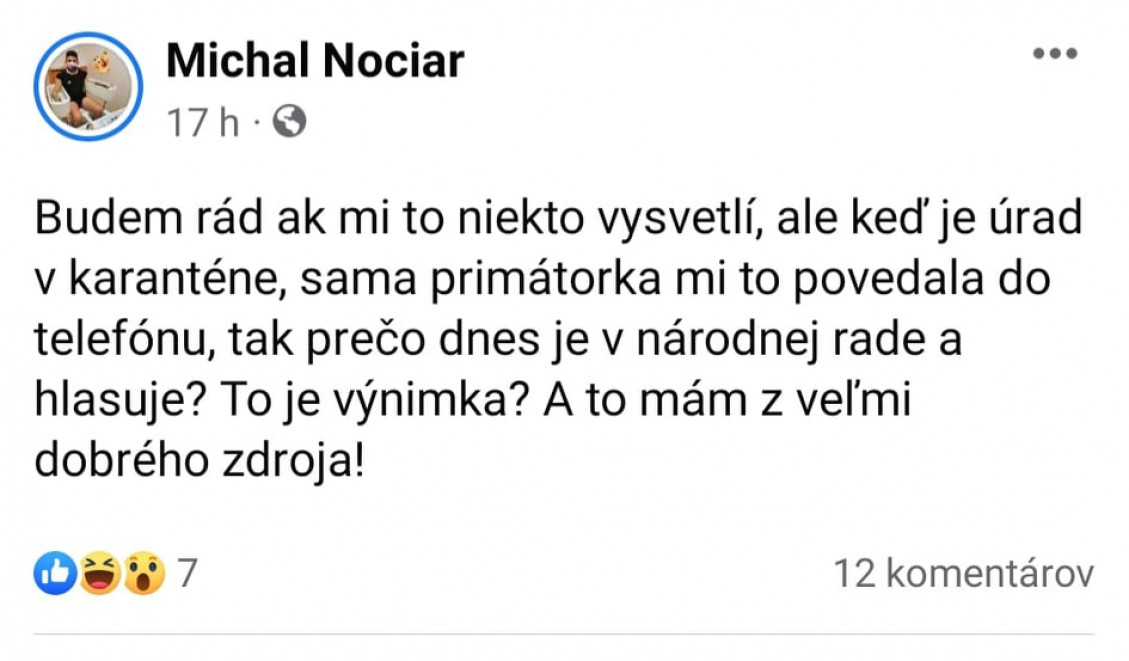Click the last line 'dobrého zdroja!'

click(200, 461)
